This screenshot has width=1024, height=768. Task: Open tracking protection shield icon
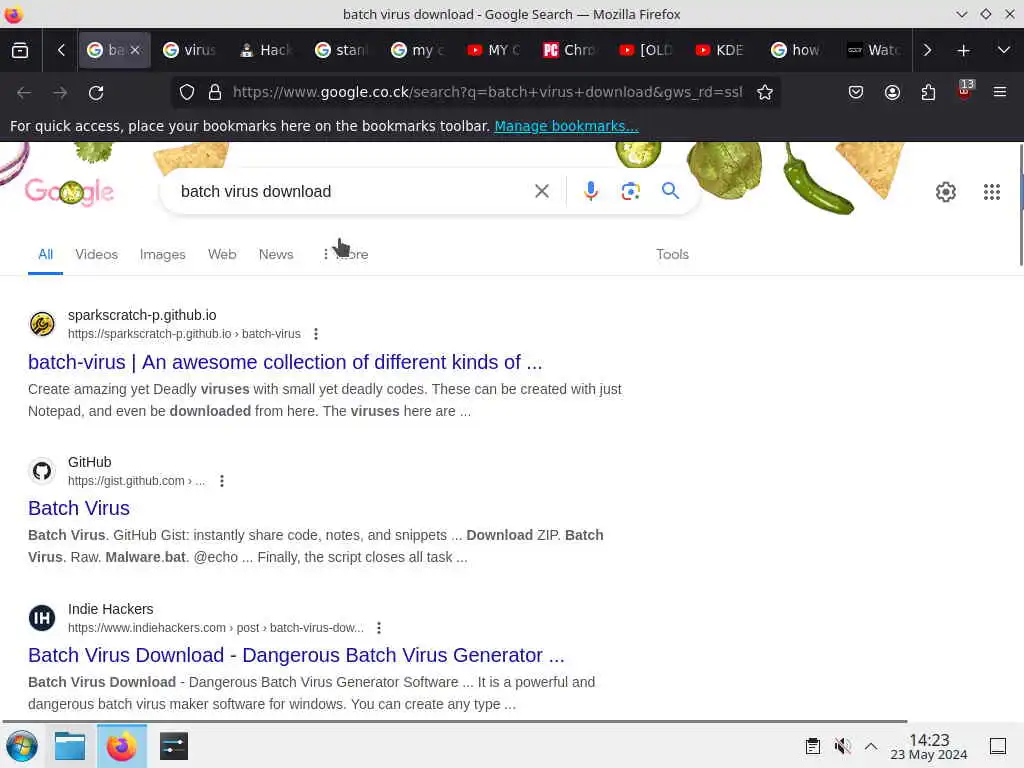coord(187,93)
